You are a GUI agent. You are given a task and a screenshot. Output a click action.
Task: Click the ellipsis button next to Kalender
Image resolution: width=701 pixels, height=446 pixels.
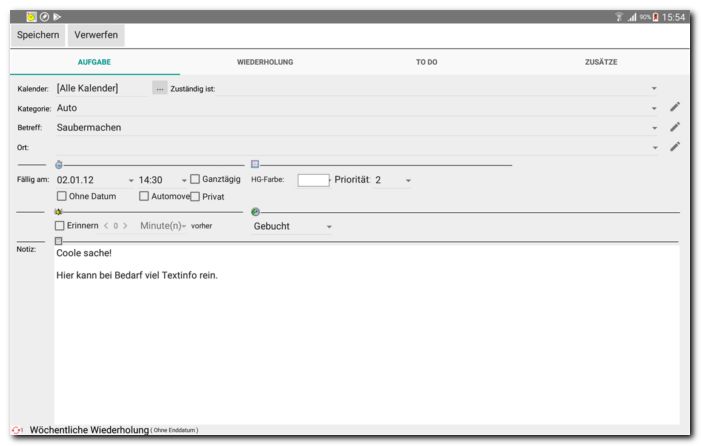(x=160, y=88)
